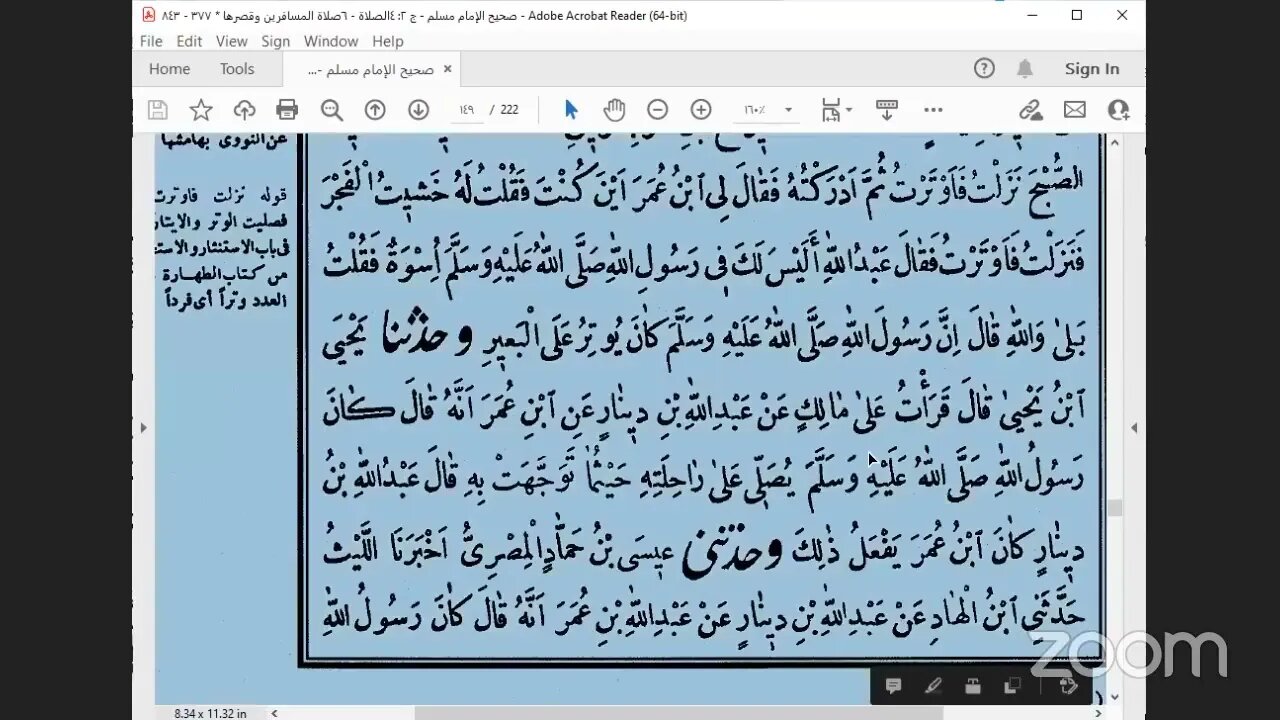Select the stamp tool in floating bar

coord(973,686)
